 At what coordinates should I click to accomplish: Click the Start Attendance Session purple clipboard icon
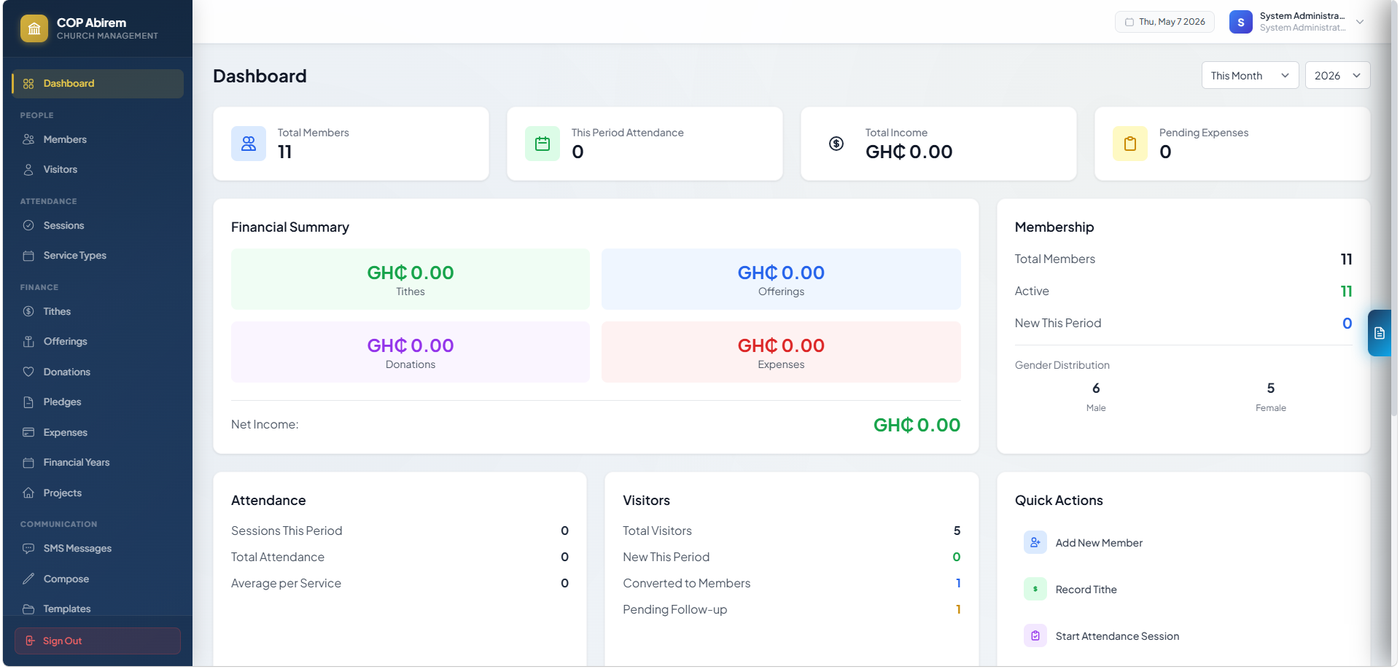point(1035,636)
